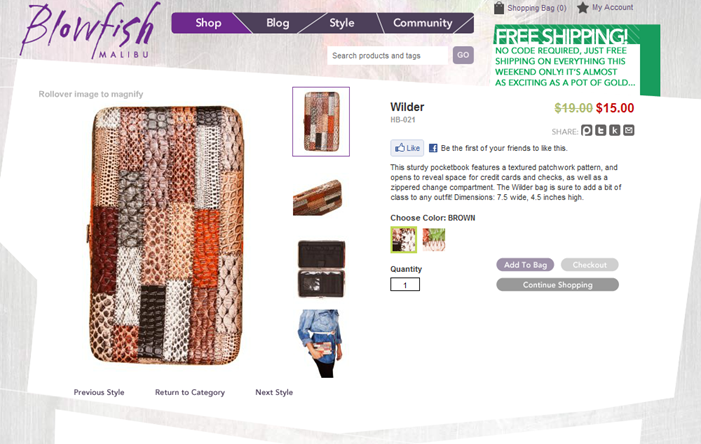This screenshot has width=701, height=444.
Task: Open the Shopping Bag icon
Action: (499, 8)
